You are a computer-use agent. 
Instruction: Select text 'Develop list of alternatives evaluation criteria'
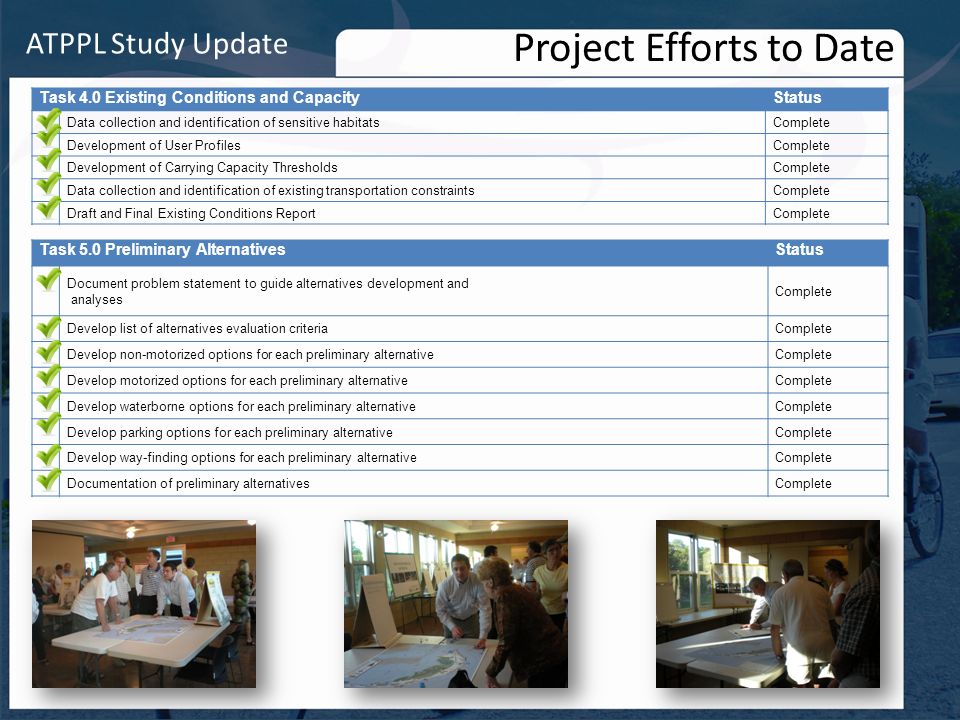point(197,329)
